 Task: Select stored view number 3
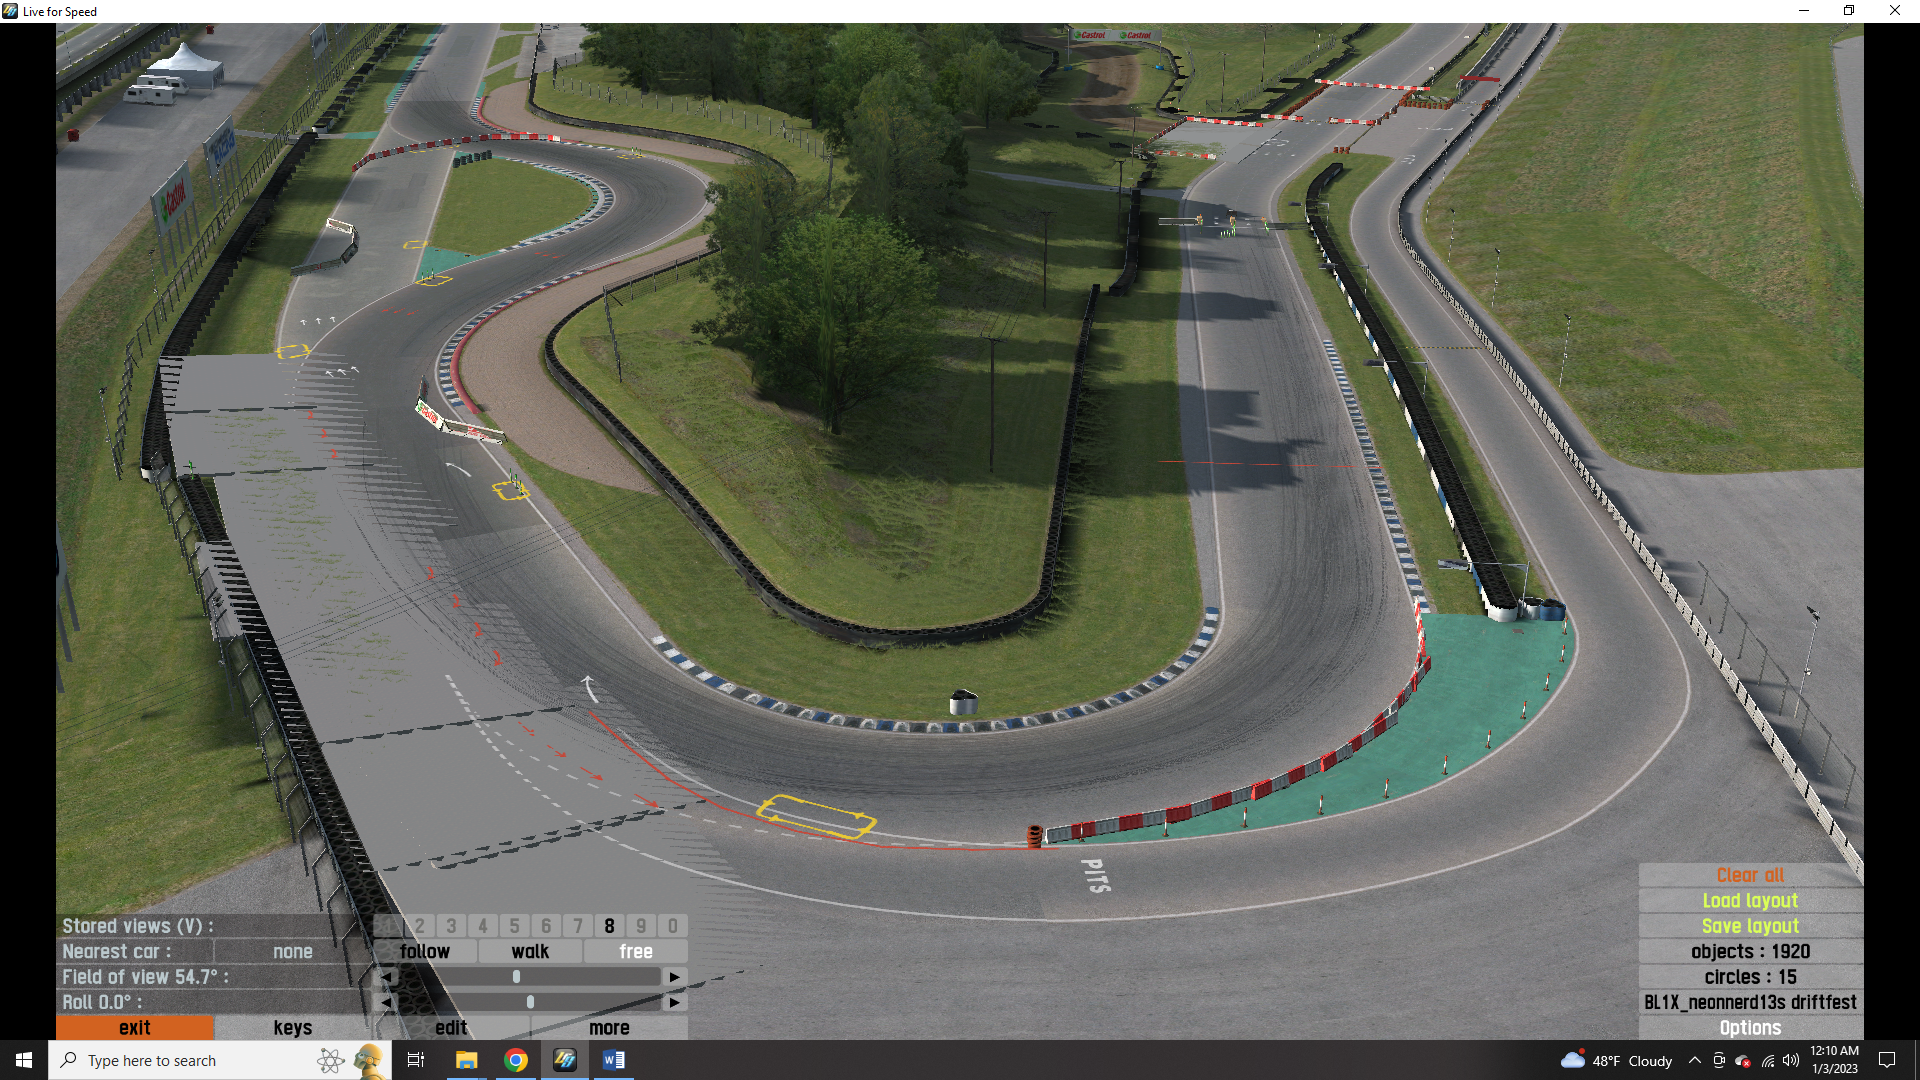point(451,926)
